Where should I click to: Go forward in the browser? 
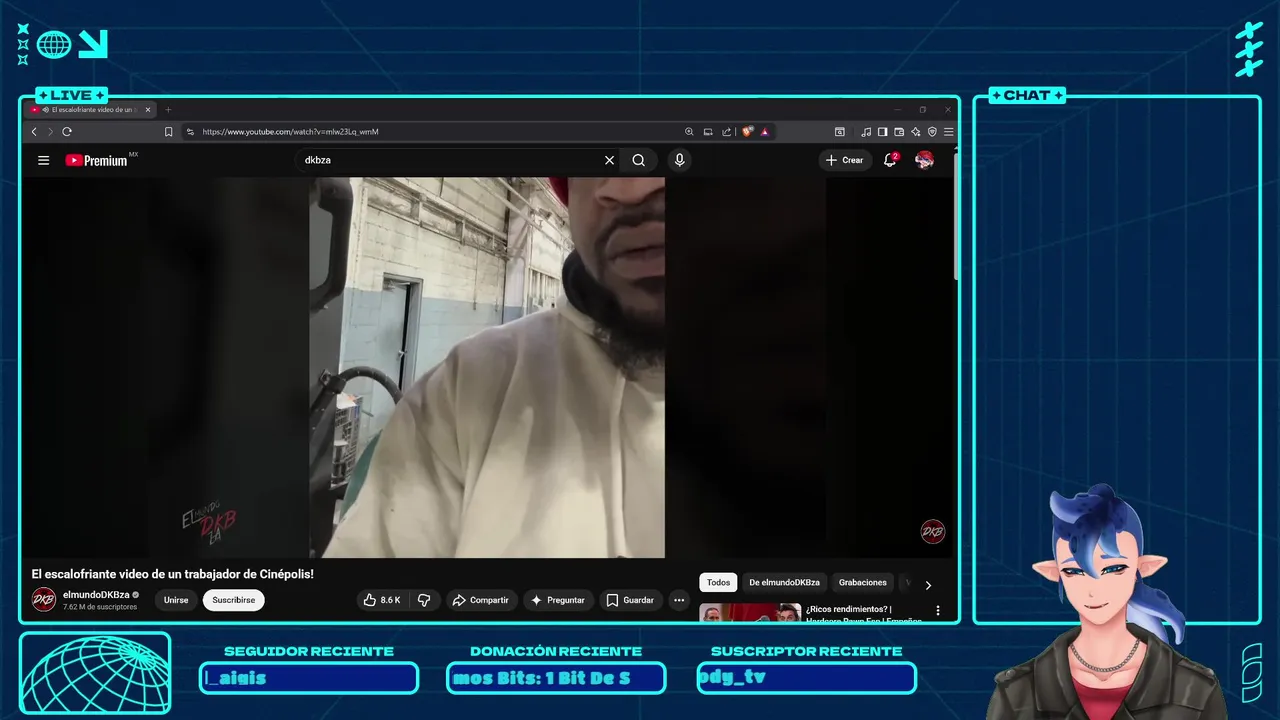pyautogui.click(x=50, y=132)
